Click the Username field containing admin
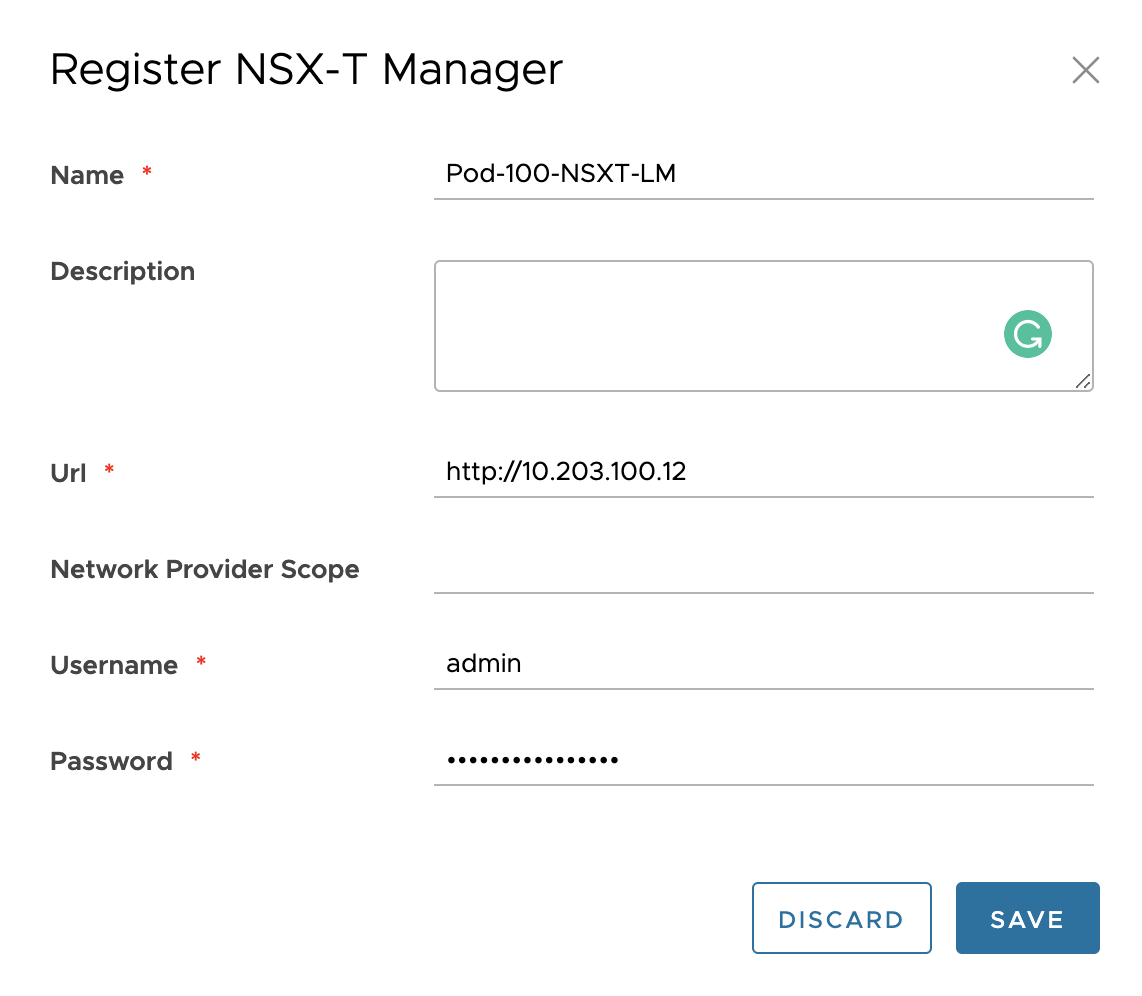Image resolution: width=1142 pixels, height=996 pixels. point(763,664)
